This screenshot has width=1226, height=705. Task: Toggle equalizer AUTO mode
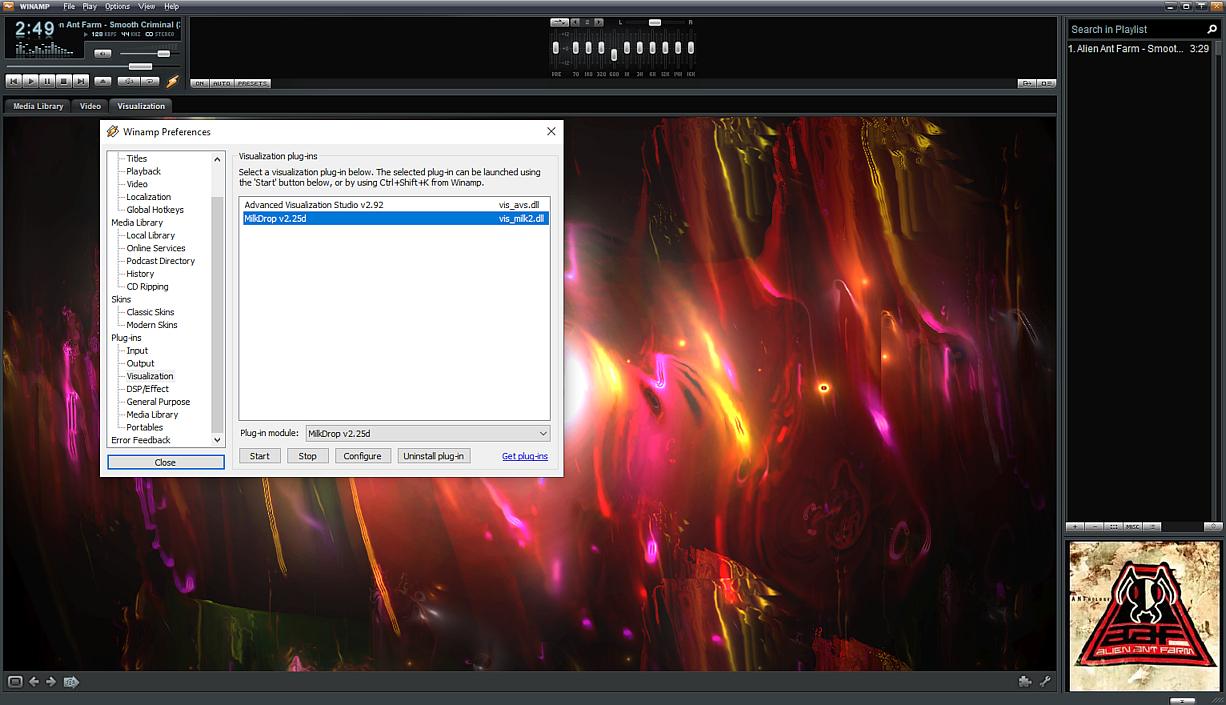pos(221,83)
